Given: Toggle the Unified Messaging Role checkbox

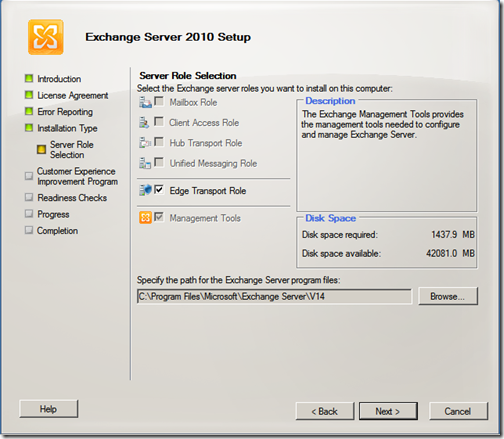Looking at the screenshot, I should 159,163.
